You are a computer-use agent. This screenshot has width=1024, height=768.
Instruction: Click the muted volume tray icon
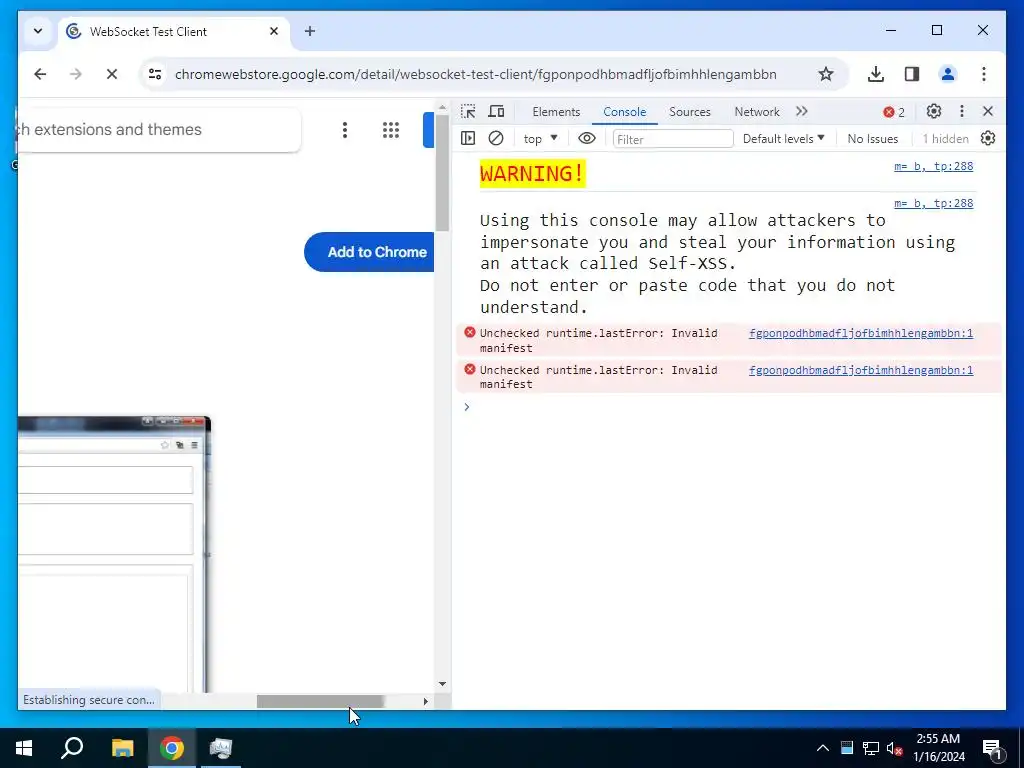[894, 748]
